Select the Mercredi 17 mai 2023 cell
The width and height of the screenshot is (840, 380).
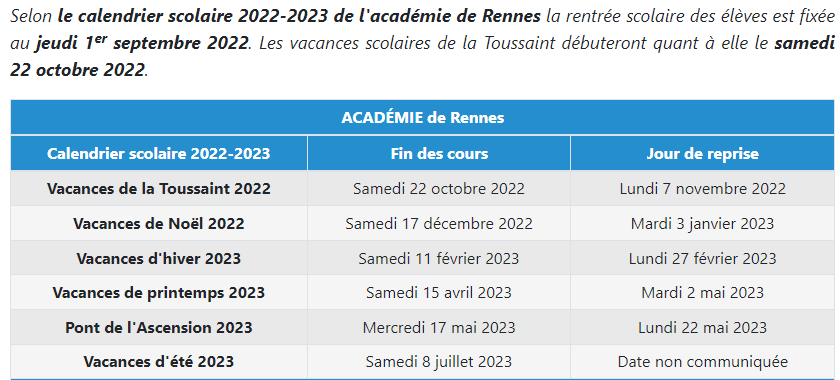[439, 327]
